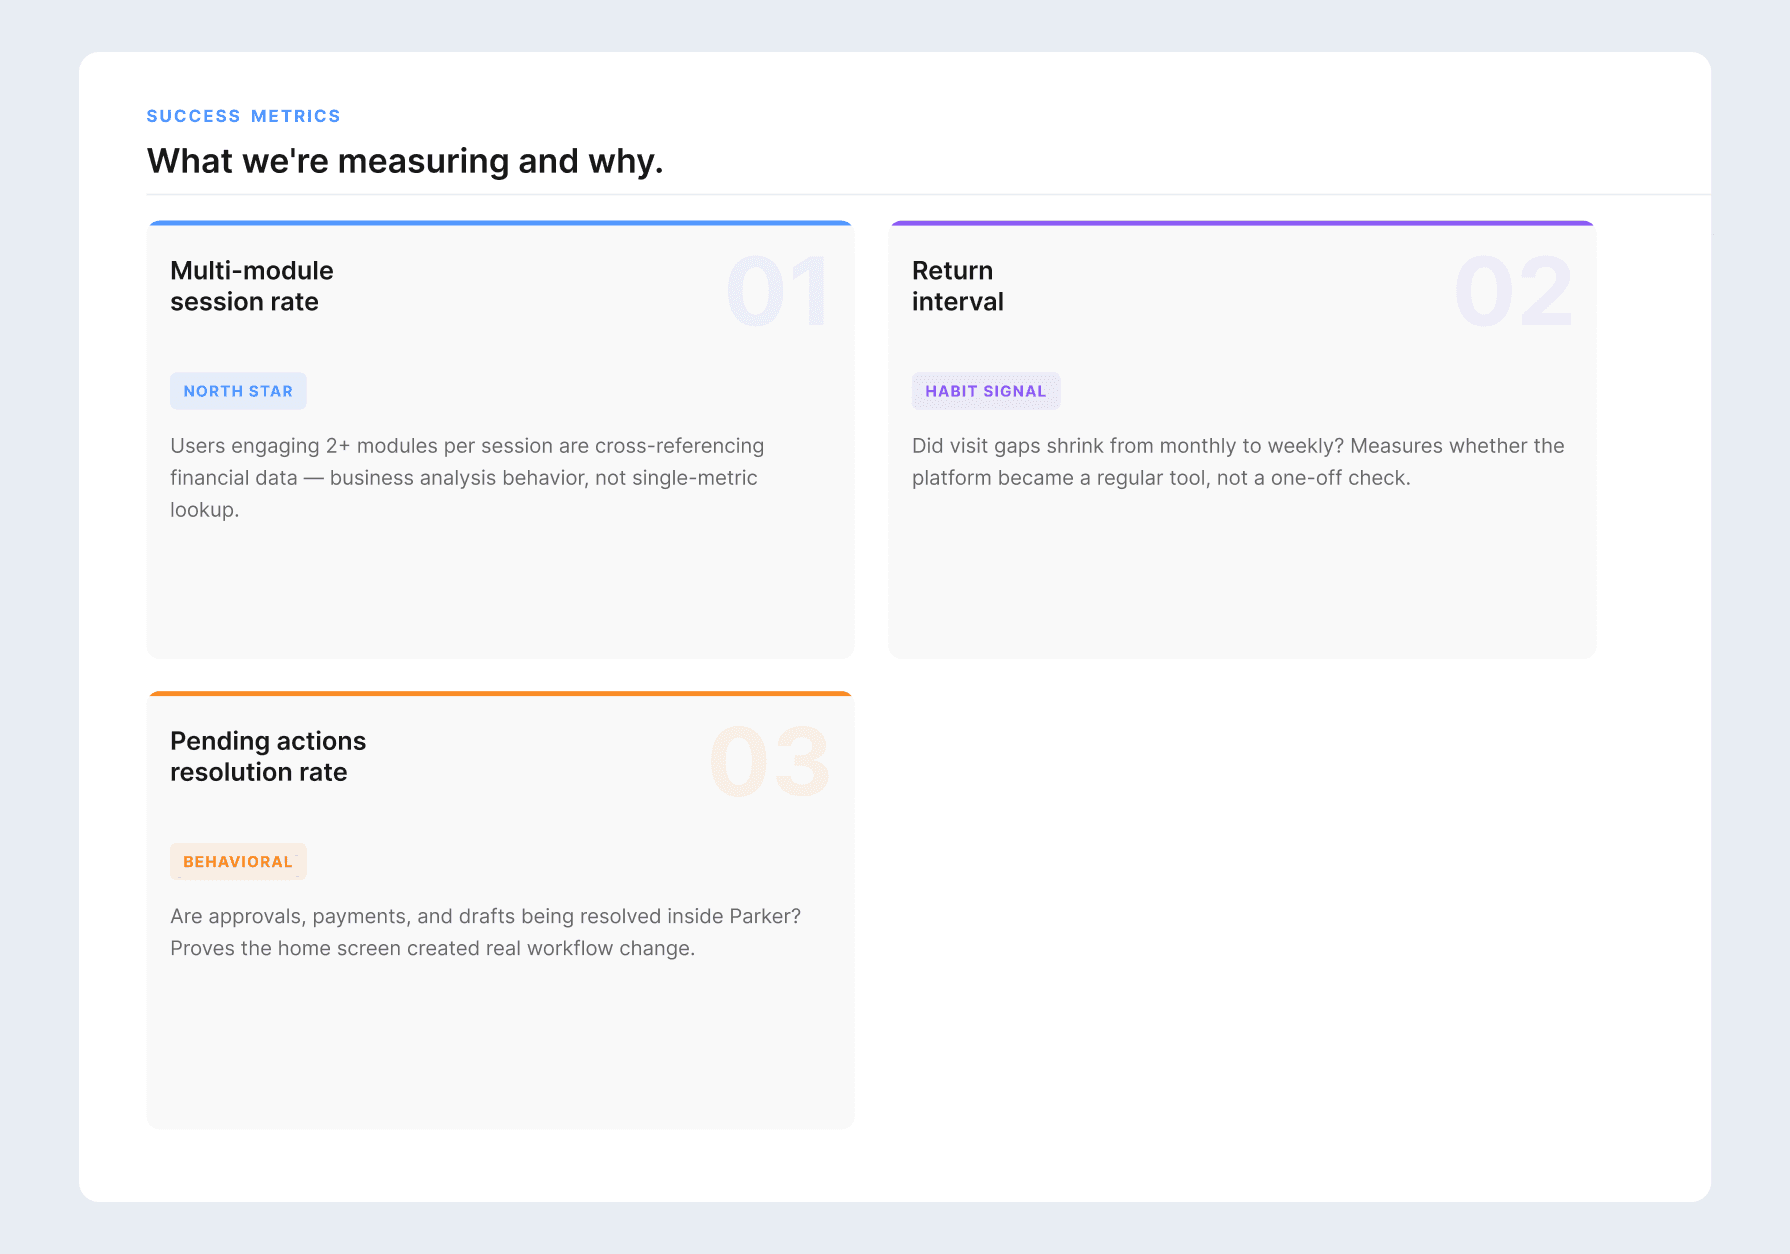Select the "Multi-module session rate" card title

[x=252, y=286]
